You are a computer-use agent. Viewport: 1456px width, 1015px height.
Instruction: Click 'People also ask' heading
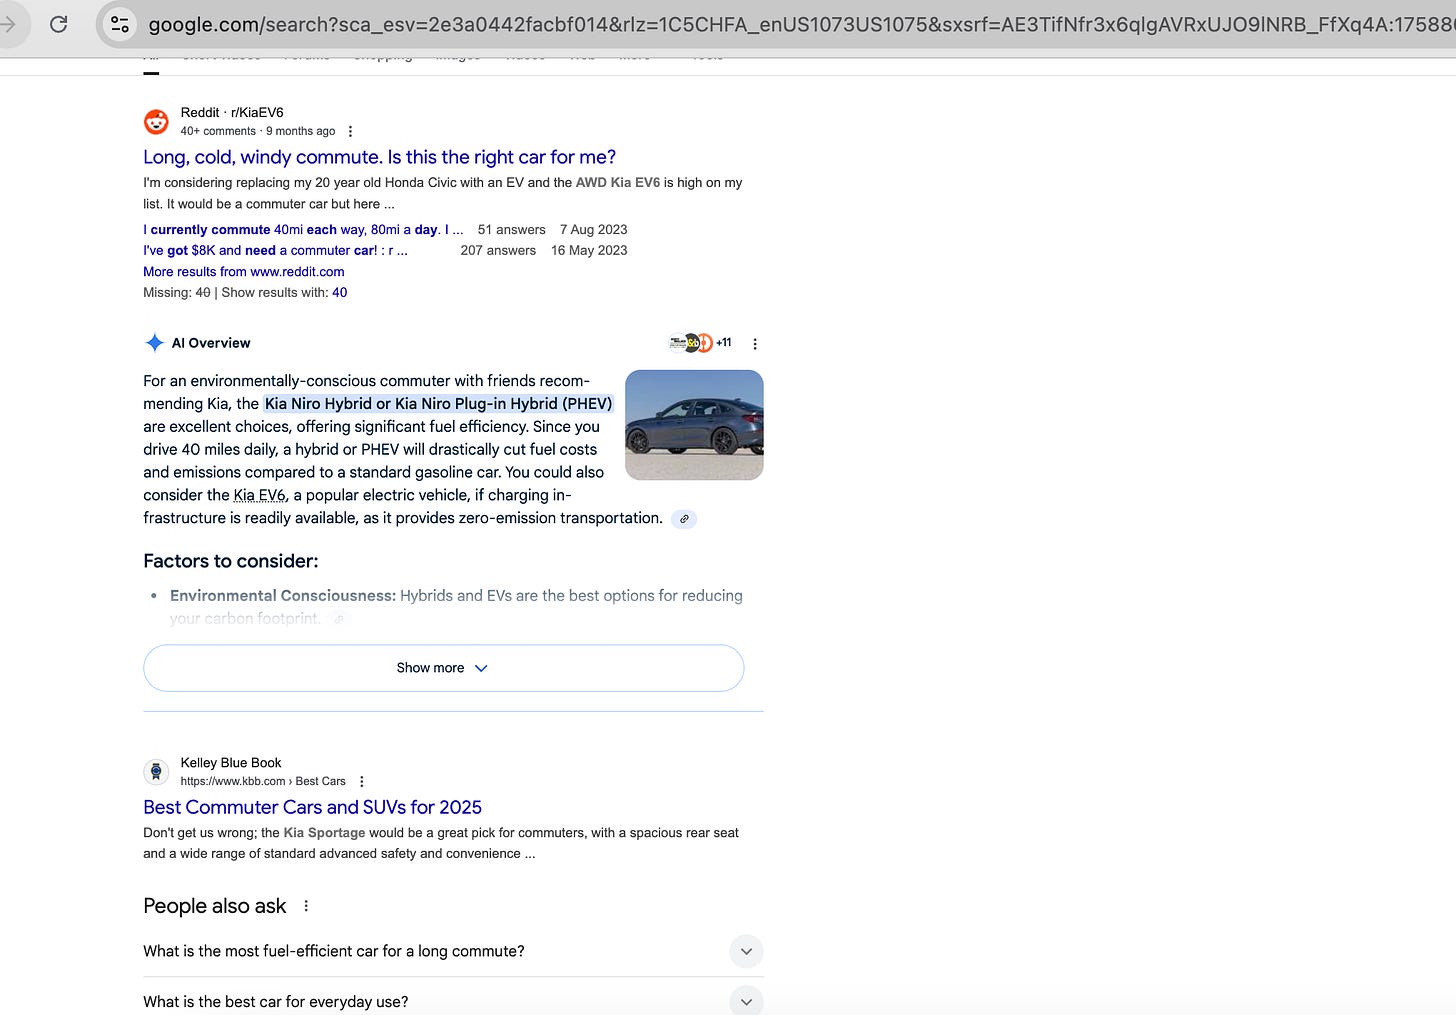point(215,906)
